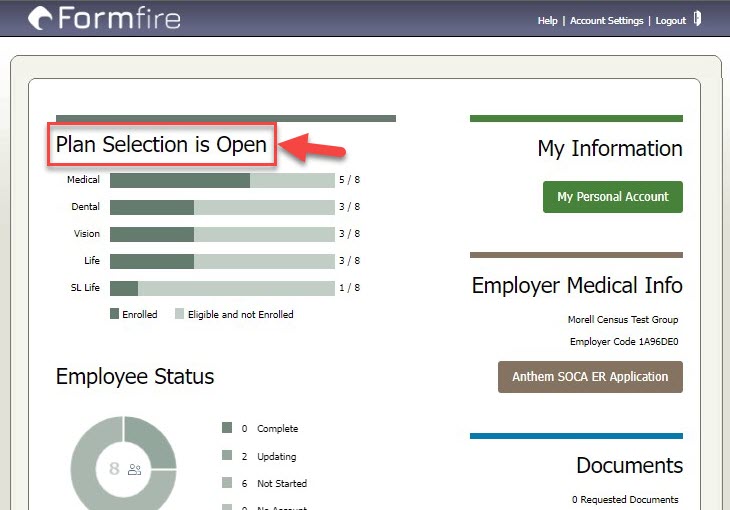Click the logout door icon
This screenshot has height=510, width=730.
(x=697, y=19)
